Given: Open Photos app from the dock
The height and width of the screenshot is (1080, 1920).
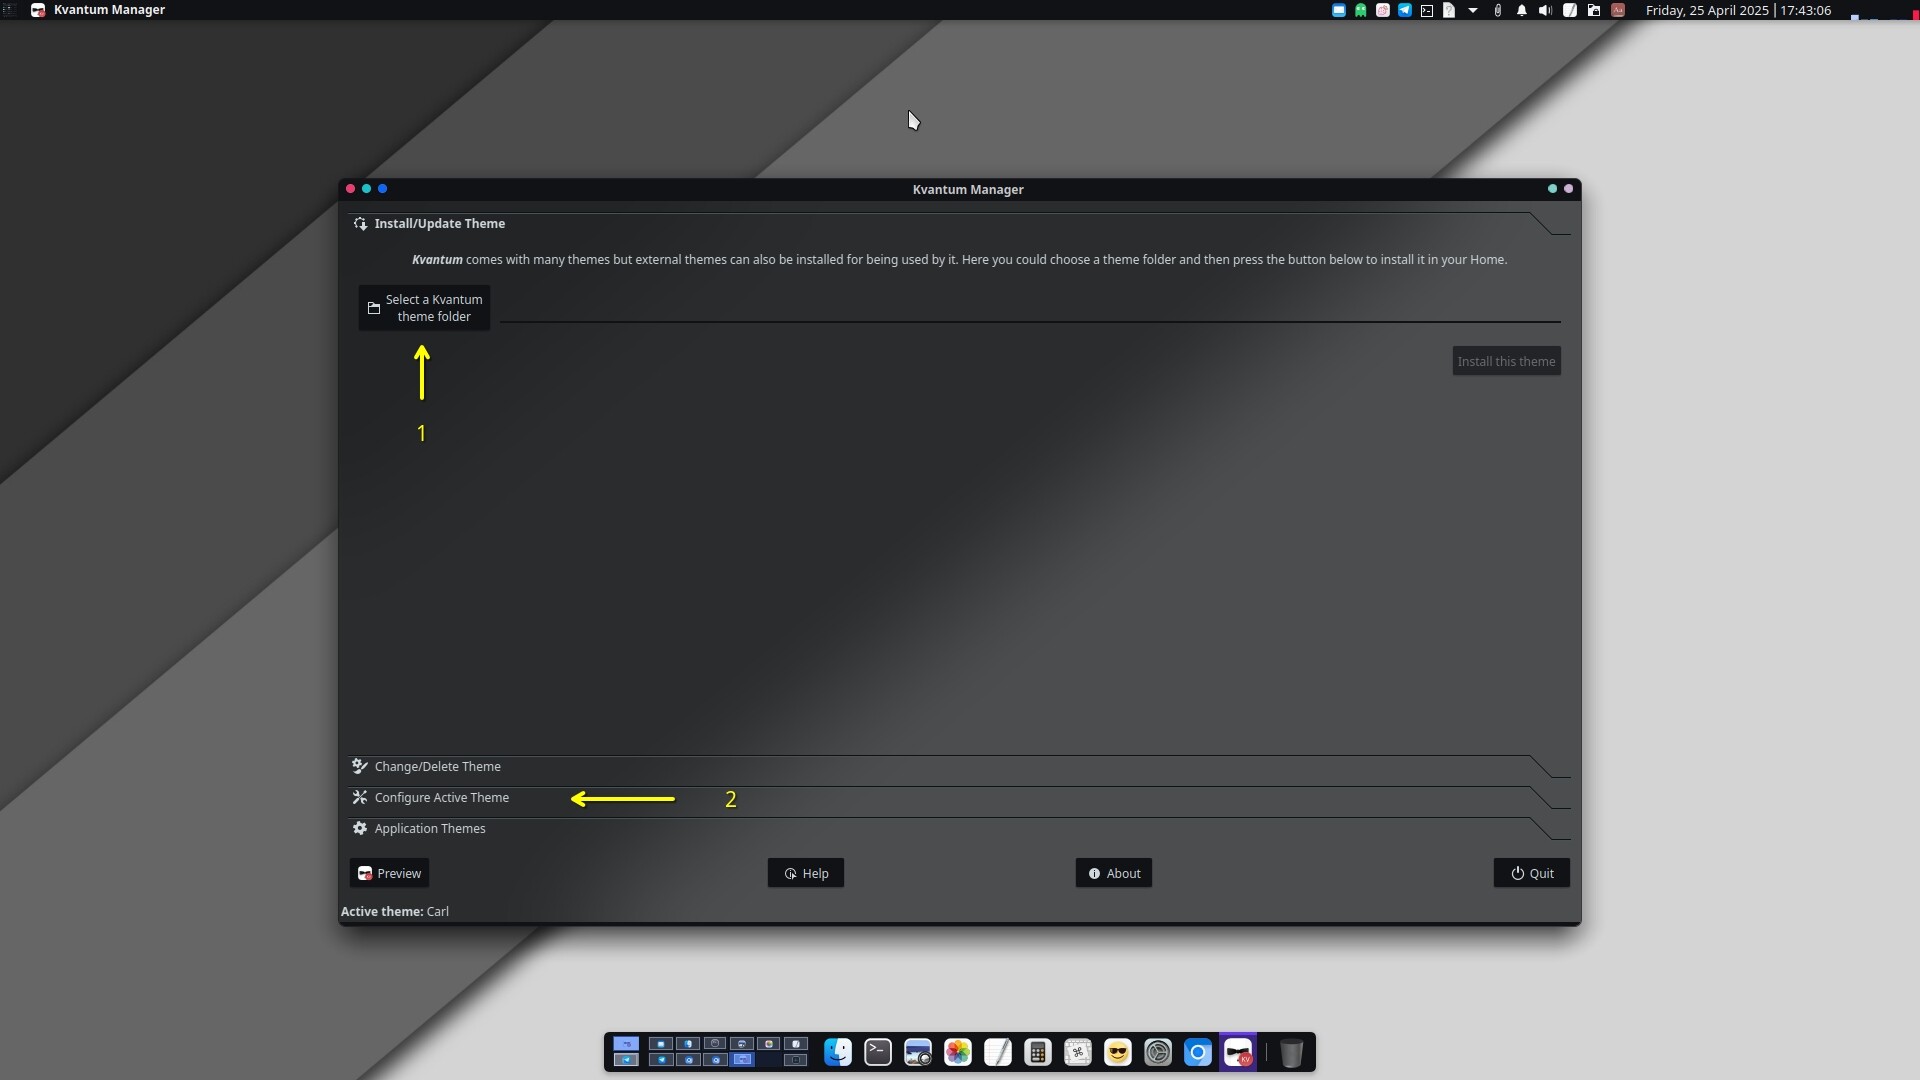Looking at the screenshot, I should pos(958,1052).
